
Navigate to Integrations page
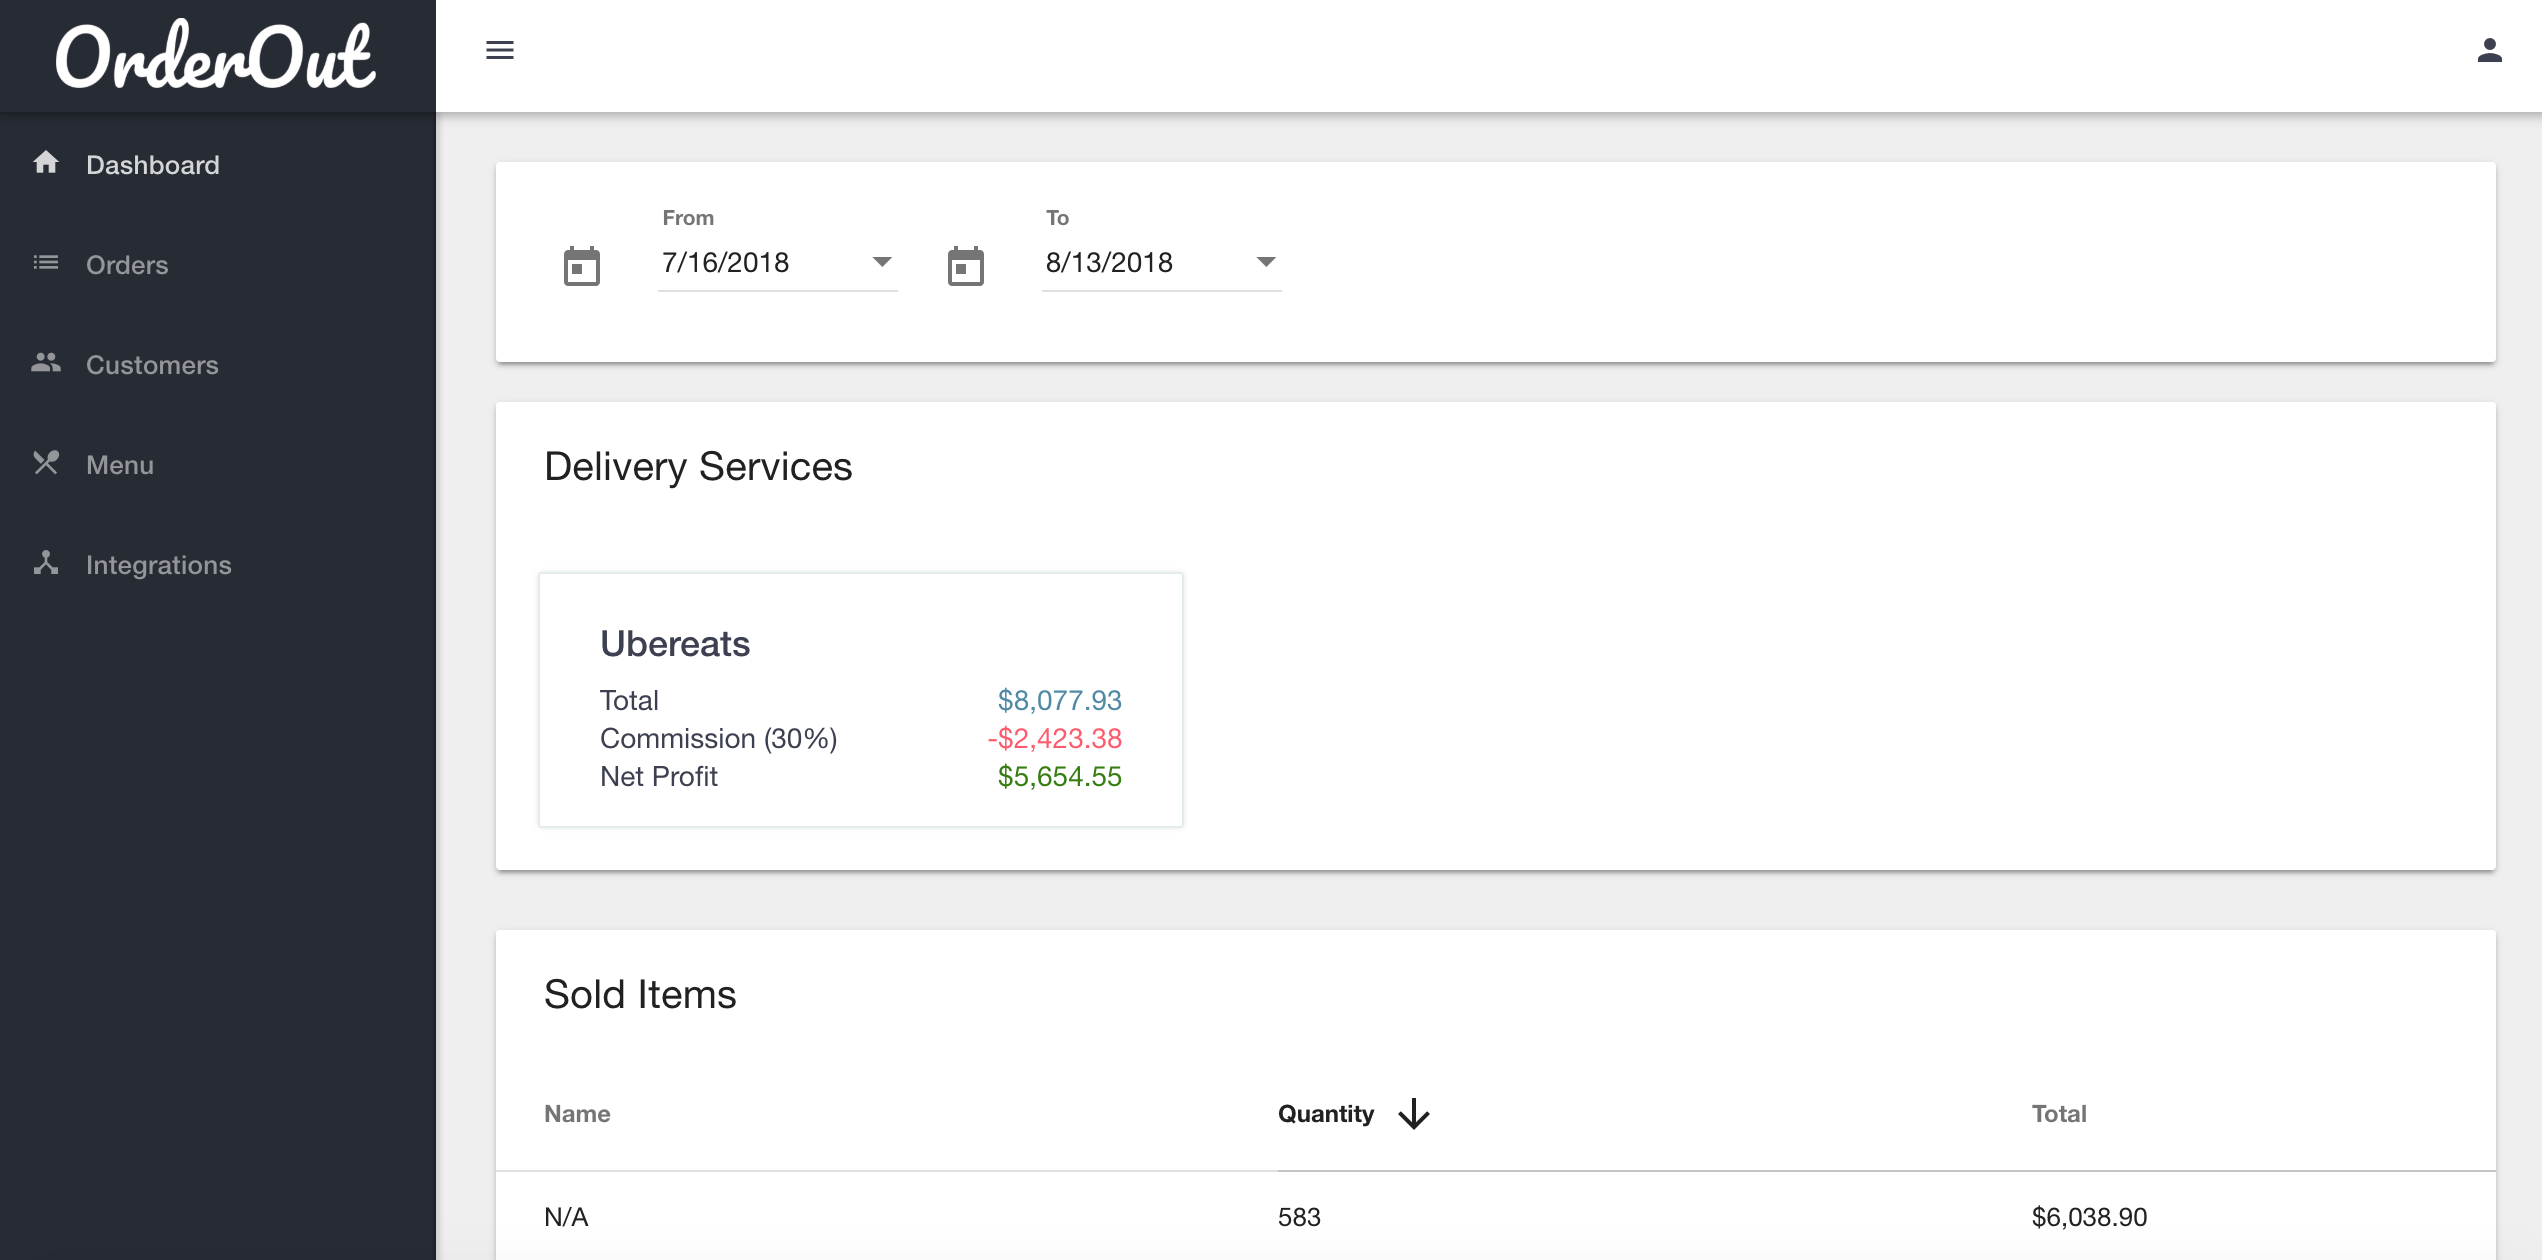point(158,565)
